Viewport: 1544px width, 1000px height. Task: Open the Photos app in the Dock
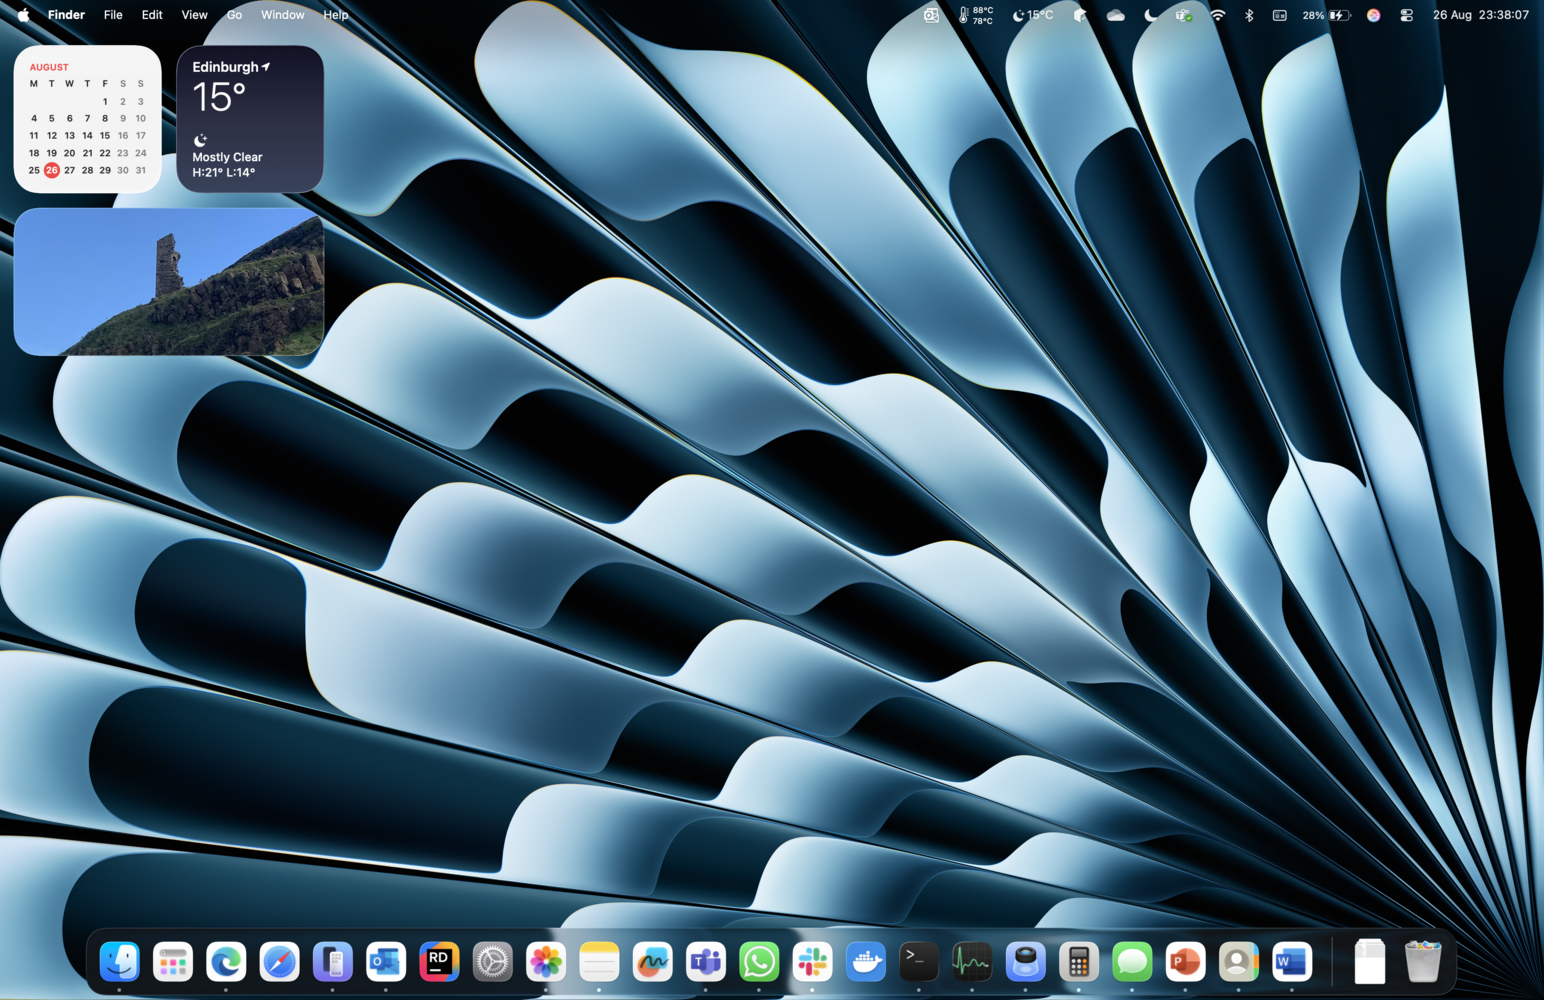pos(546,962)
